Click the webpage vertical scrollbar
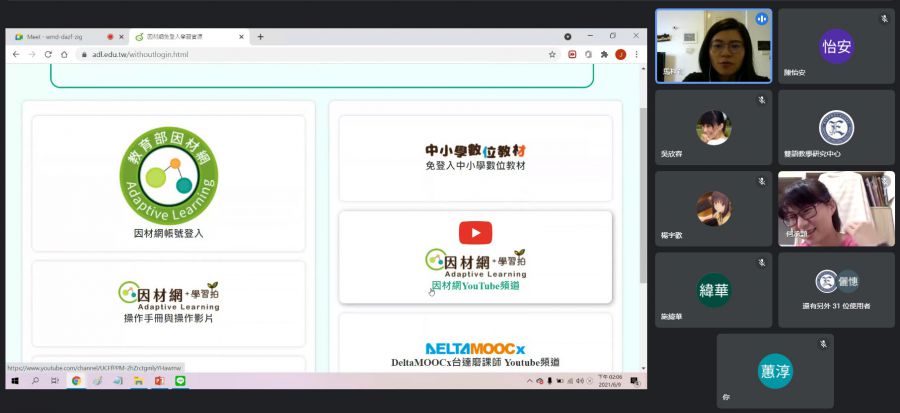900x413 pixels. [641, 200]
